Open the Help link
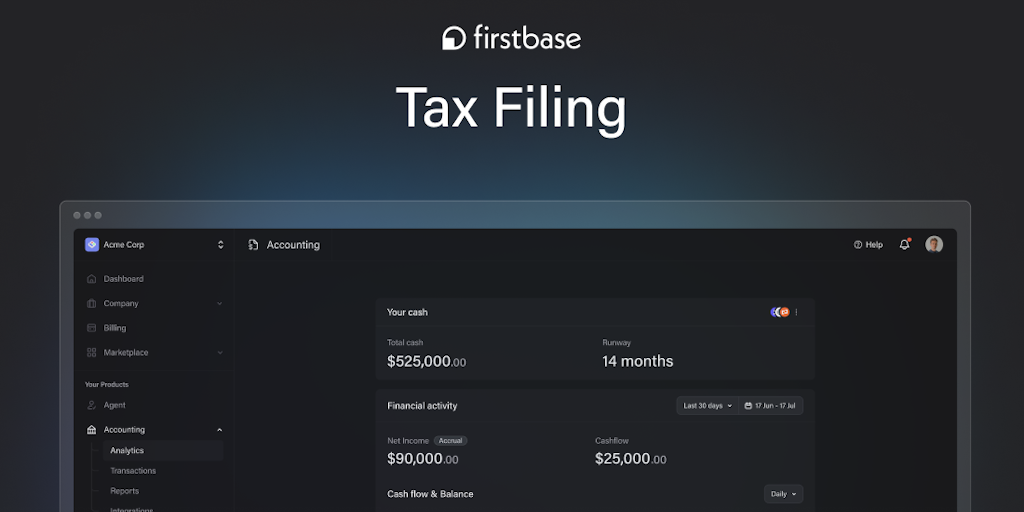1024x512 pixels. click(x=868, y=244)
